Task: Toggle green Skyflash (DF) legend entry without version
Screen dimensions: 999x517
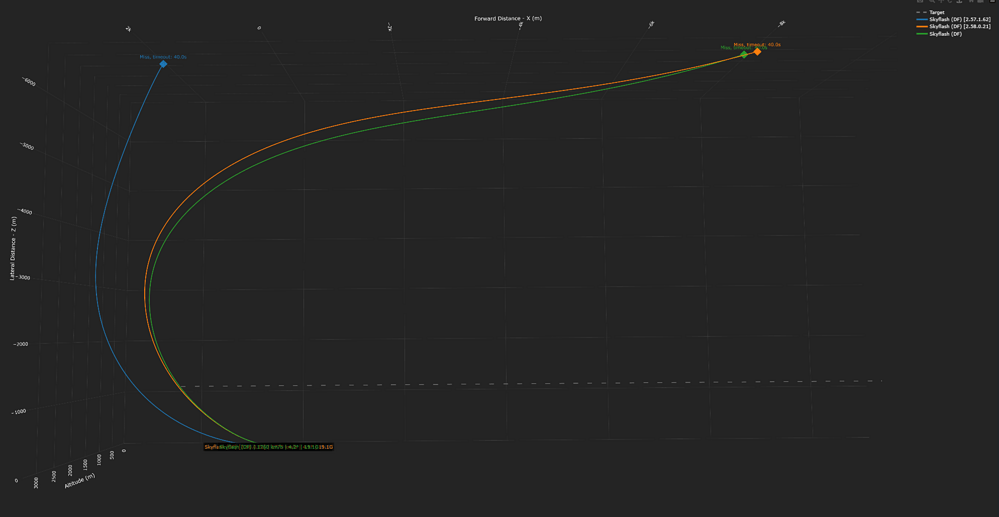Action: click(x=938, y=34)
